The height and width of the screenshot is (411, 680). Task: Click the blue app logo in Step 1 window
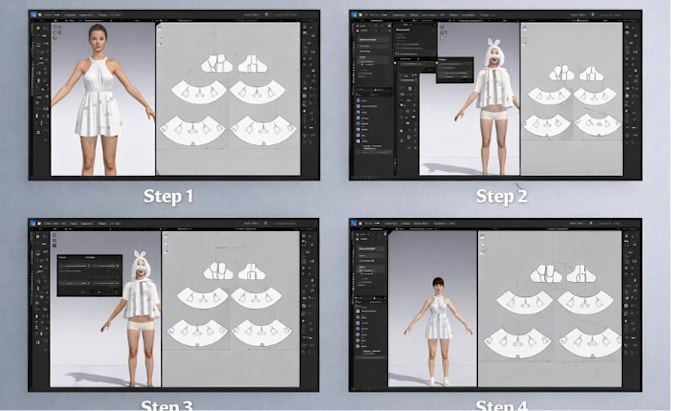(x=33, y=14)
